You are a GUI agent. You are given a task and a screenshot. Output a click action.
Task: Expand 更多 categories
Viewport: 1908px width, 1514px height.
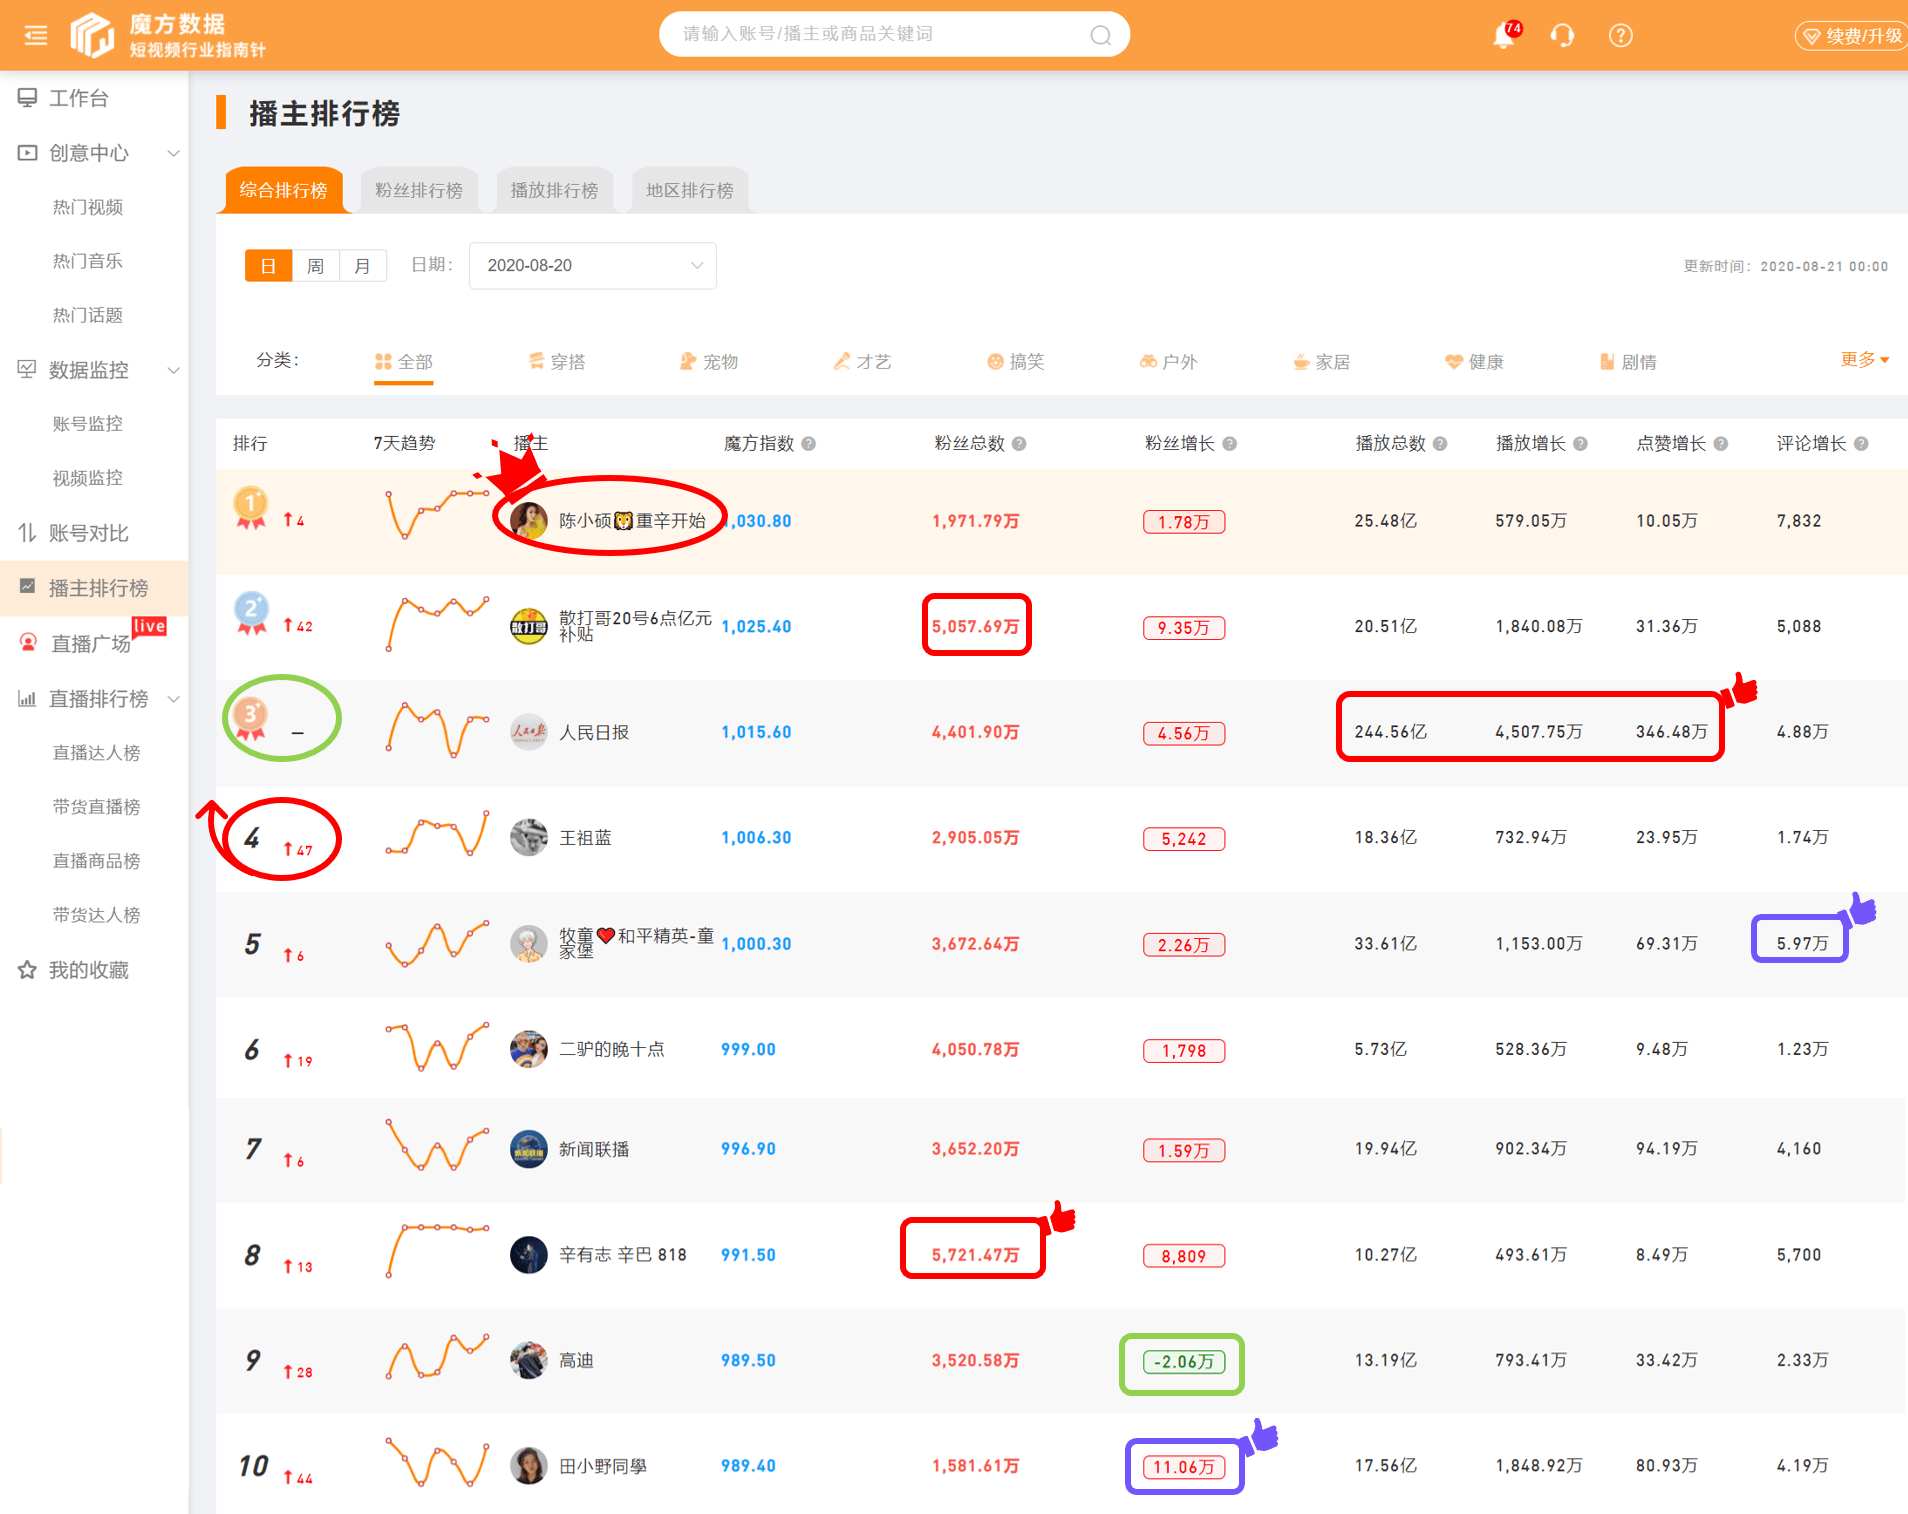1864,360
